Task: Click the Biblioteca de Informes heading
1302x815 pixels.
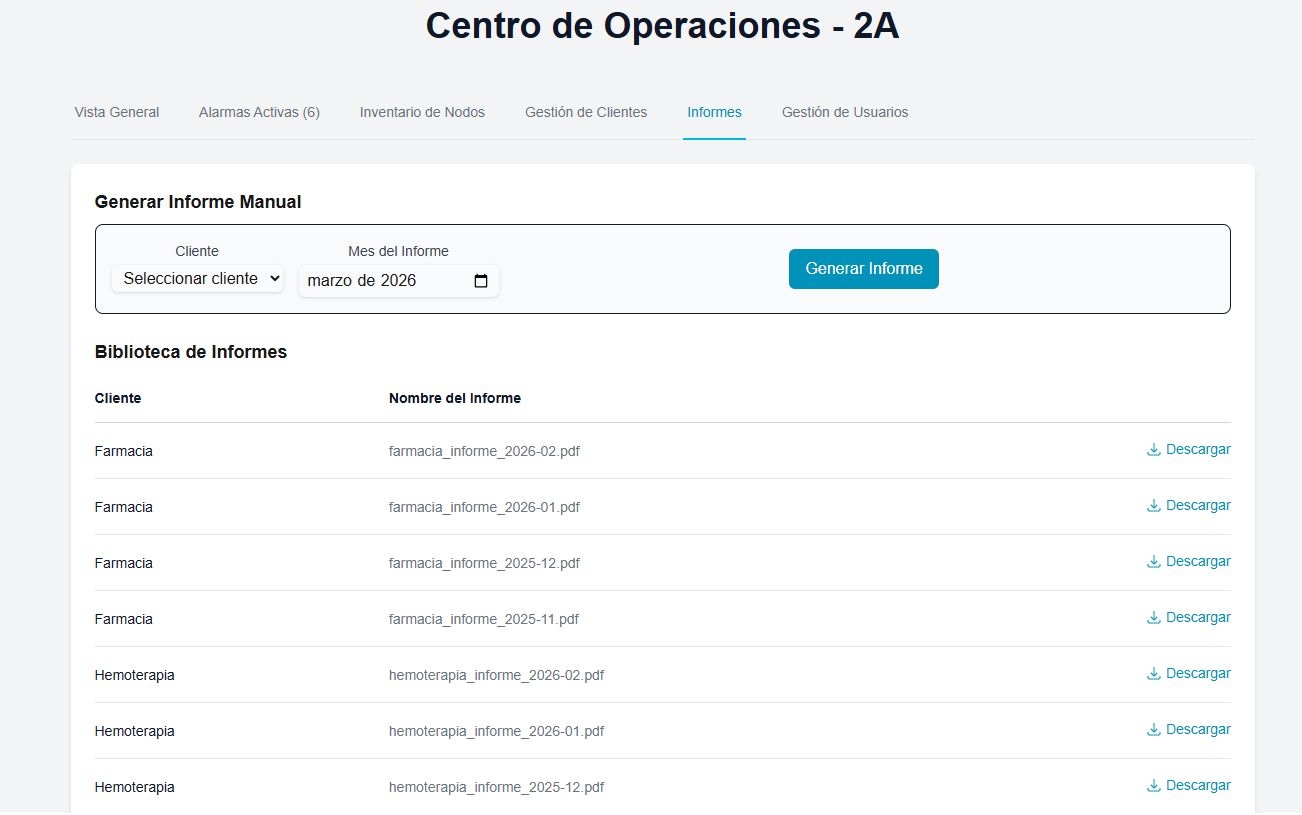Action: [191, 352]
